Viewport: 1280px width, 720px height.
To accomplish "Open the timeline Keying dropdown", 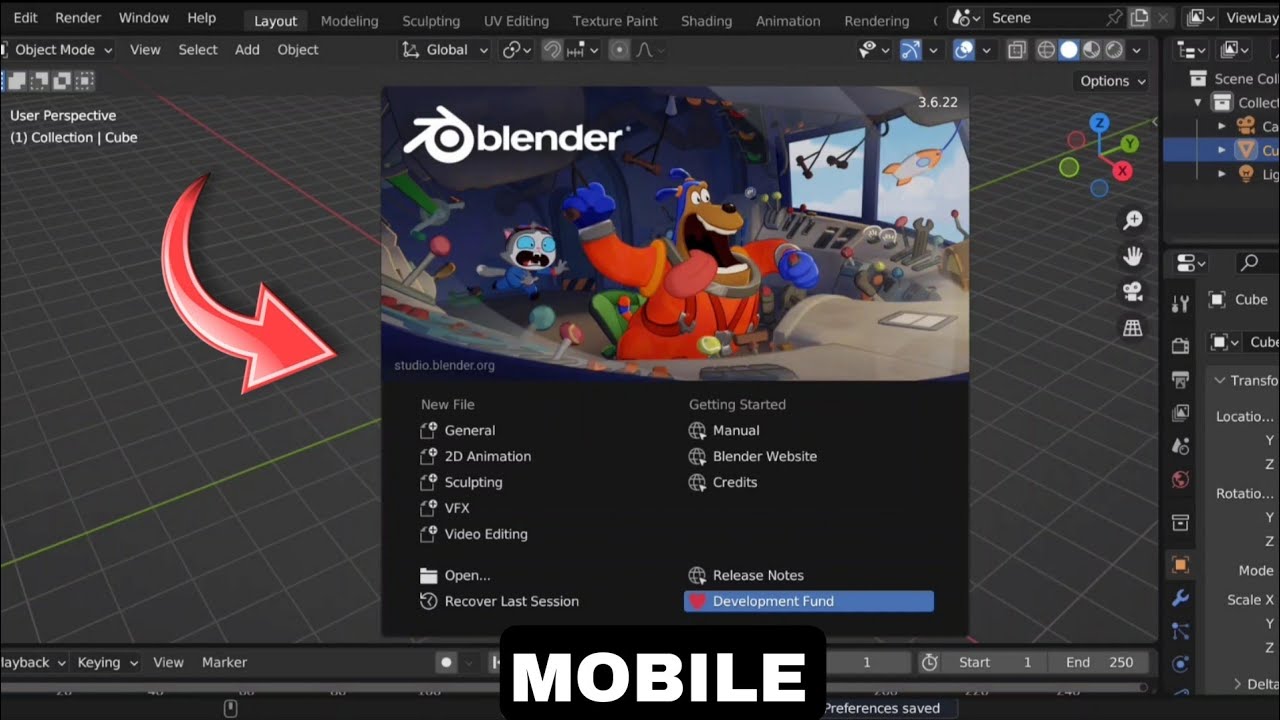I will (x=106, y=662).
